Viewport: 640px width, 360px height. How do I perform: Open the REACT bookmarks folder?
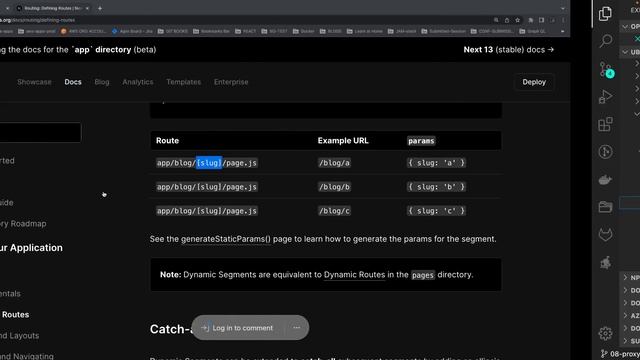(x=246, y=31)
